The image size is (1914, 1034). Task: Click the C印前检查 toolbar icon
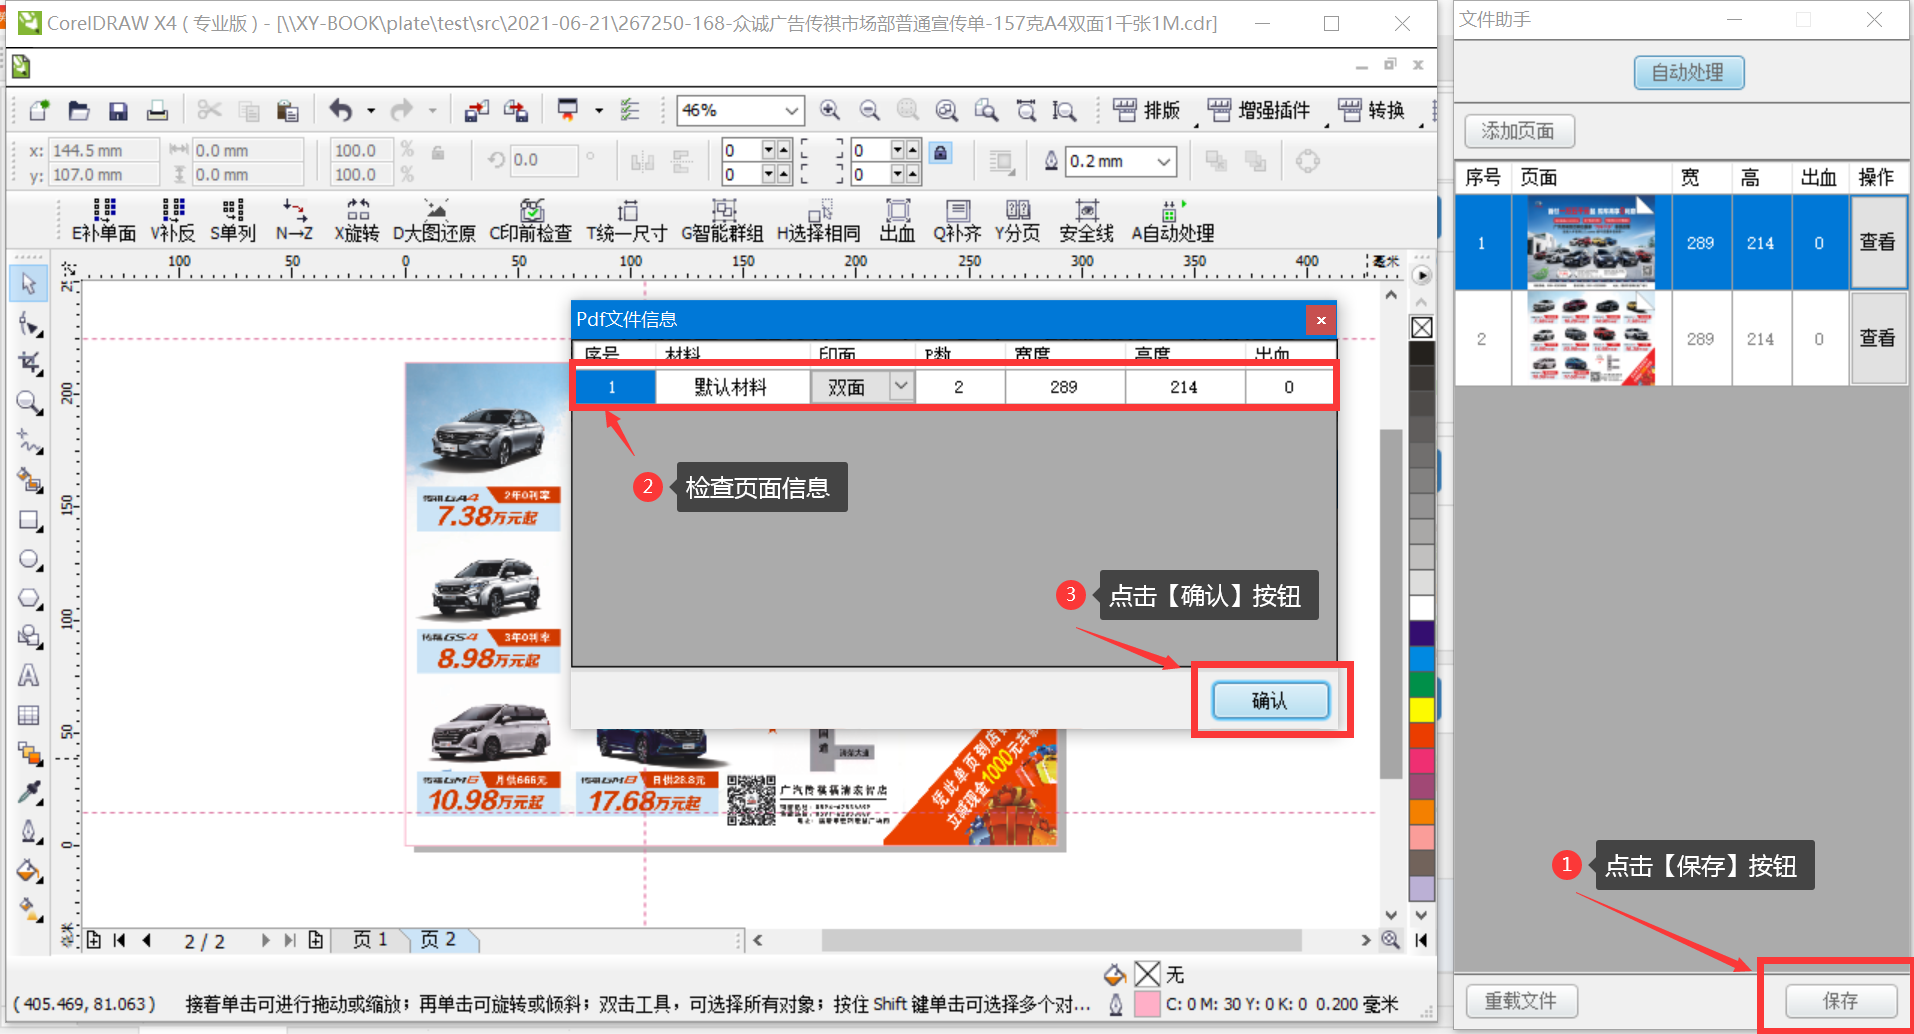[531, 221]
